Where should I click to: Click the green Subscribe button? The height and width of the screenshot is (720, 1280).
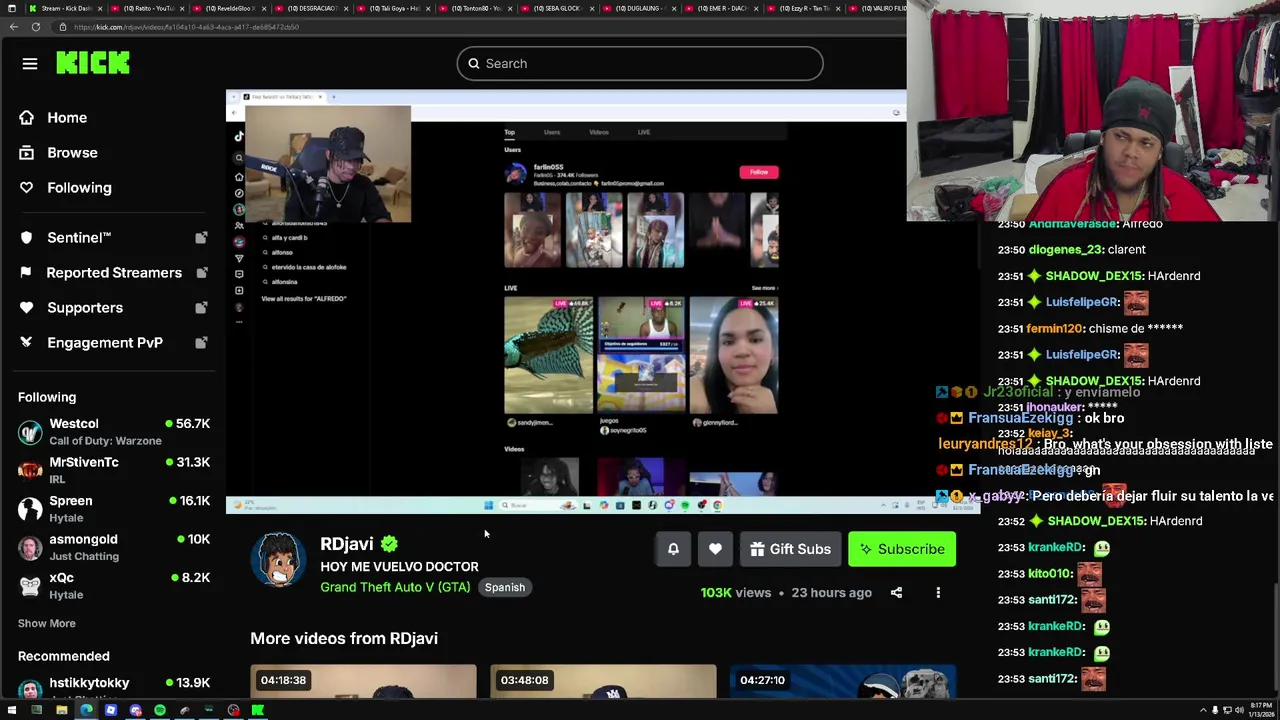[902, 549]
